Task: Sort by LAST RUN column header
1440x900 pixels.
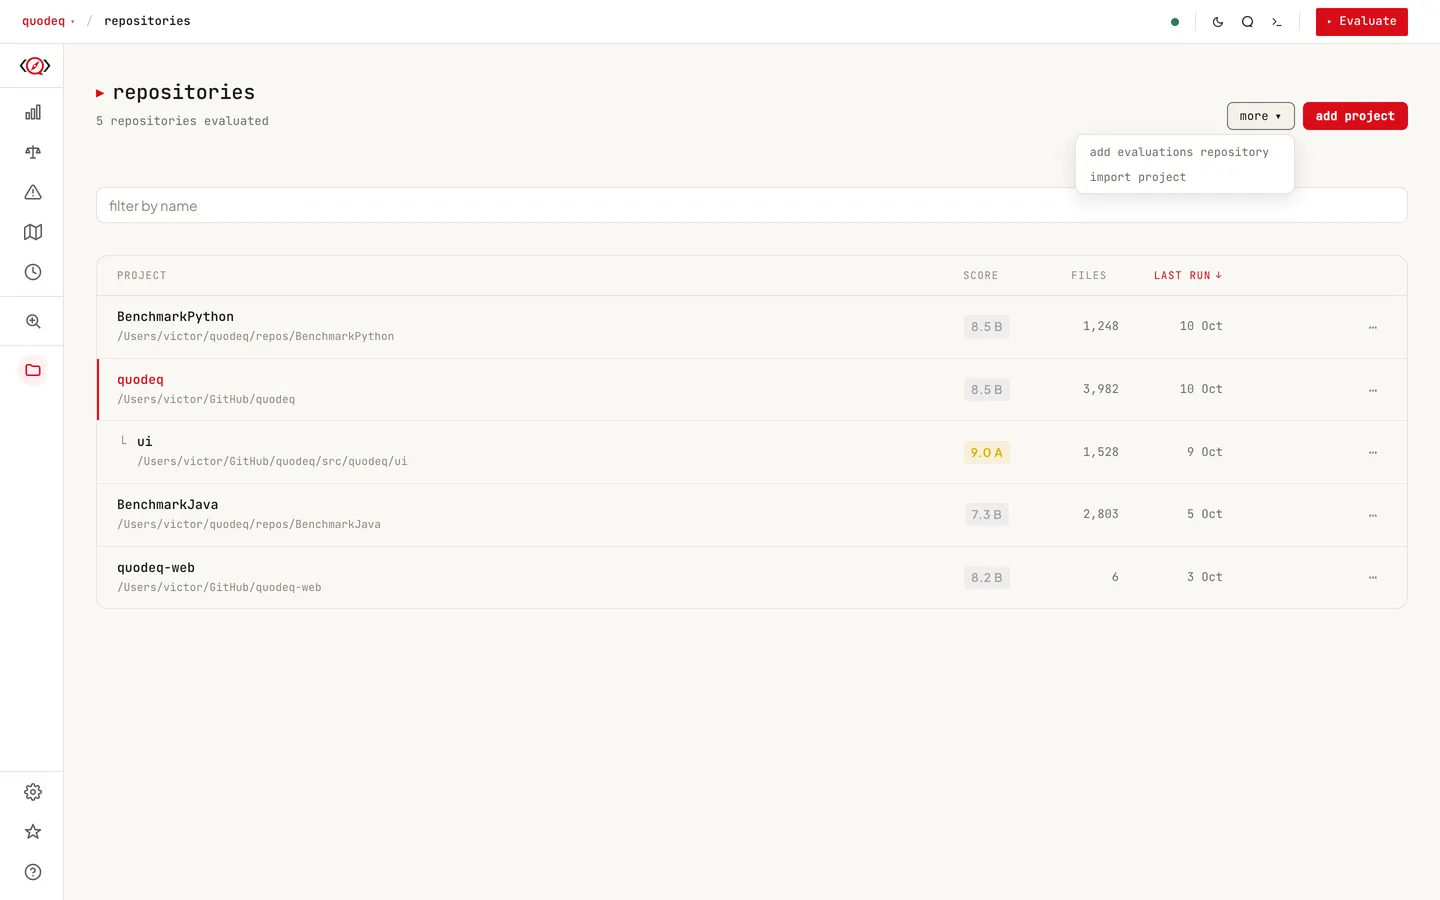Action: tap(1188, 275)
